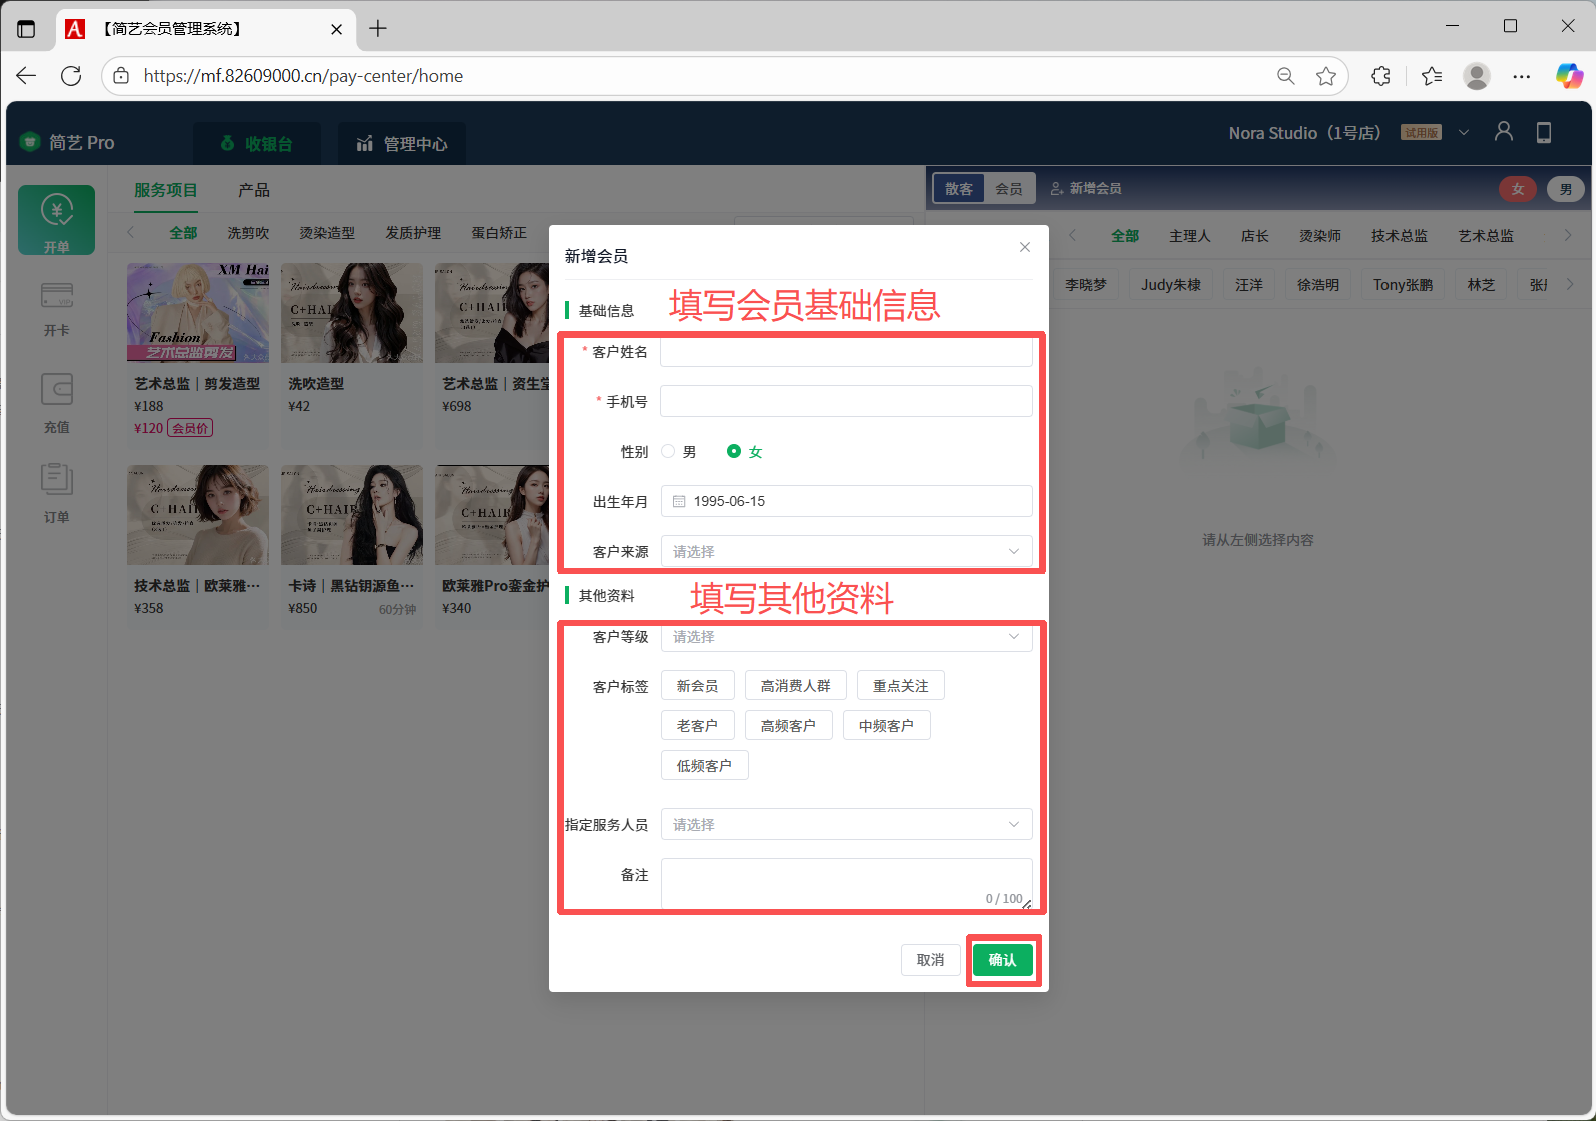The image size is (1596, 1121).
Task: Close the 新增会员 dialog with X icon
Action: (1024, 247)
